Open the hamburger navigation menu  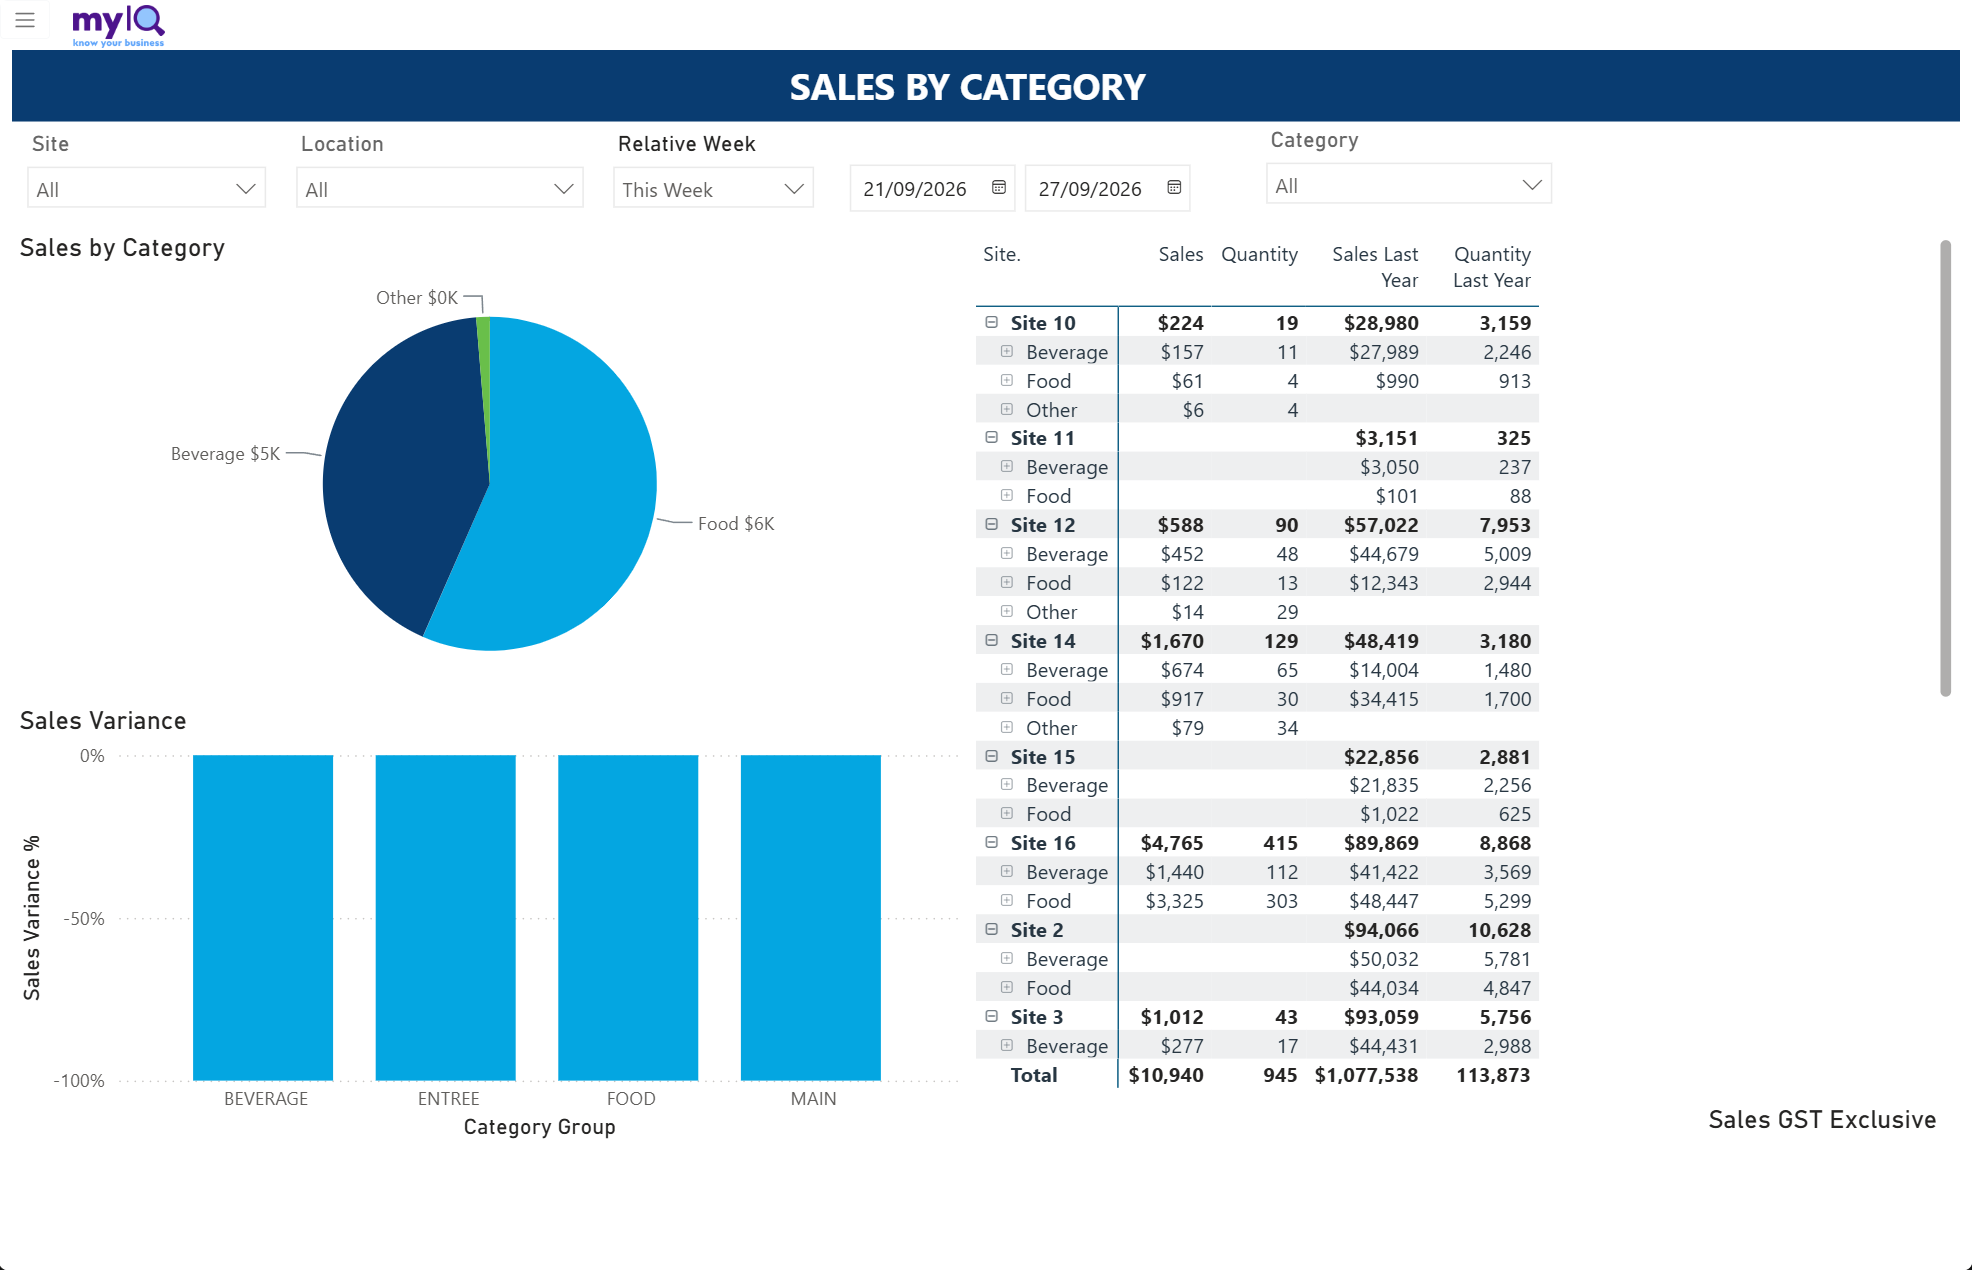(25, 20)
